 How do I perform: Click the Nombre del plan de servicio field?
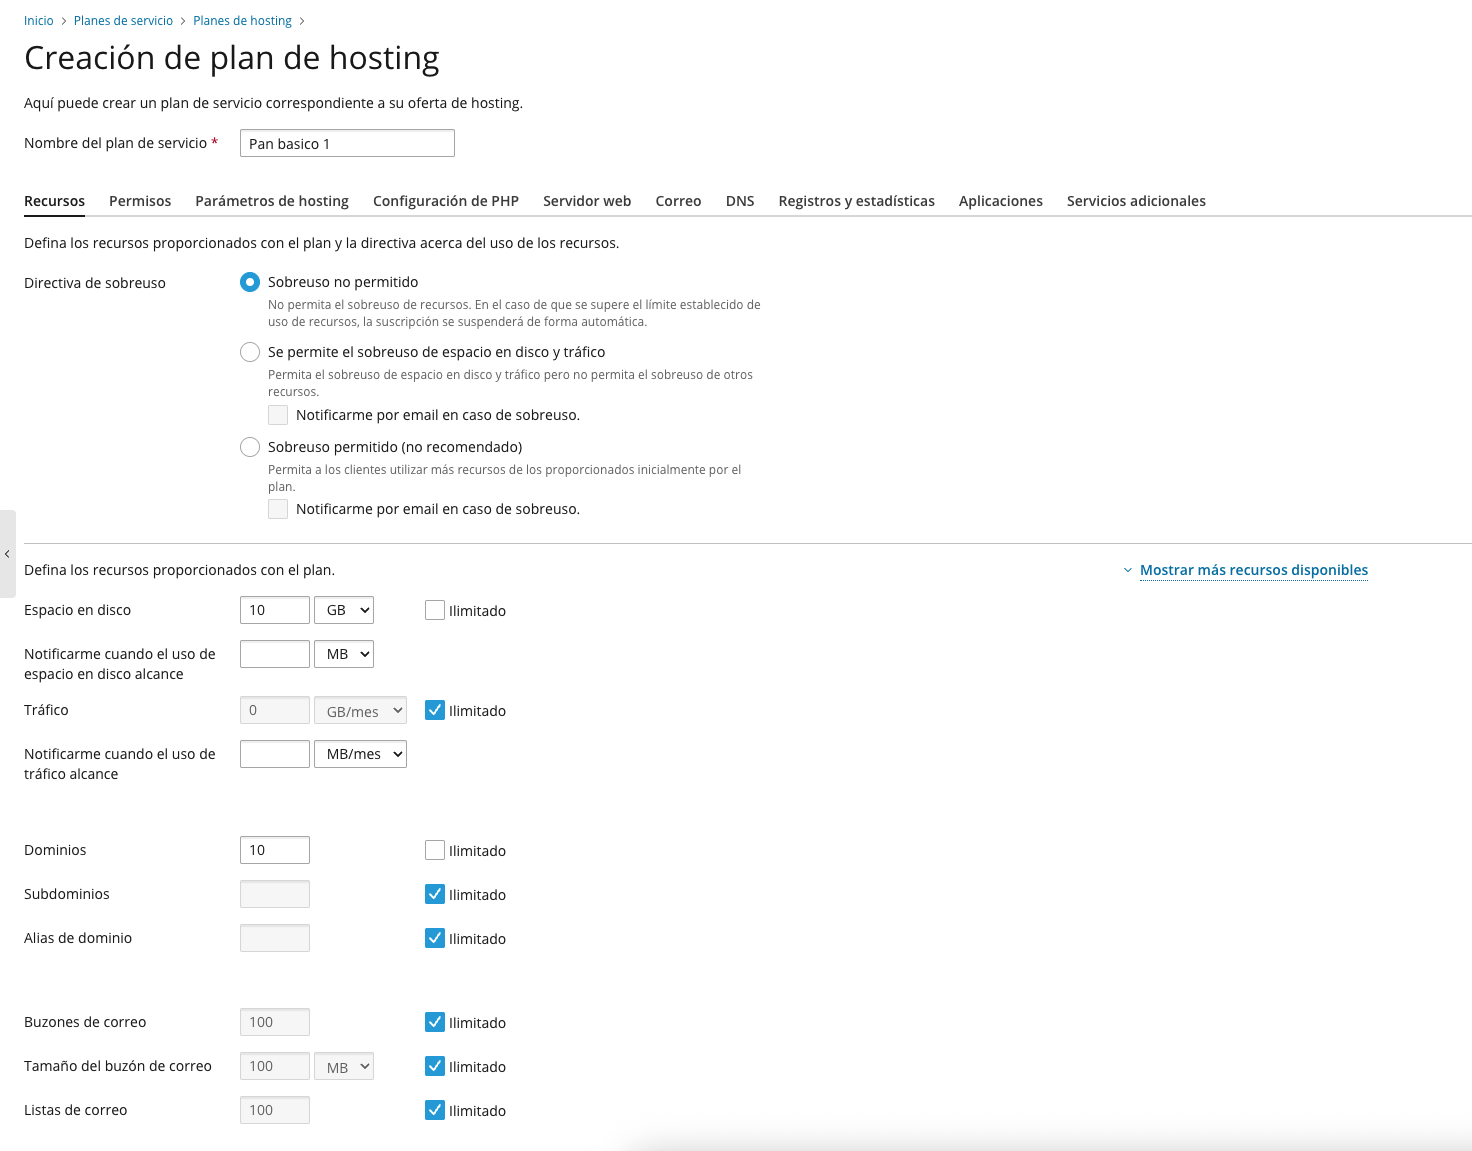[347, 143]
